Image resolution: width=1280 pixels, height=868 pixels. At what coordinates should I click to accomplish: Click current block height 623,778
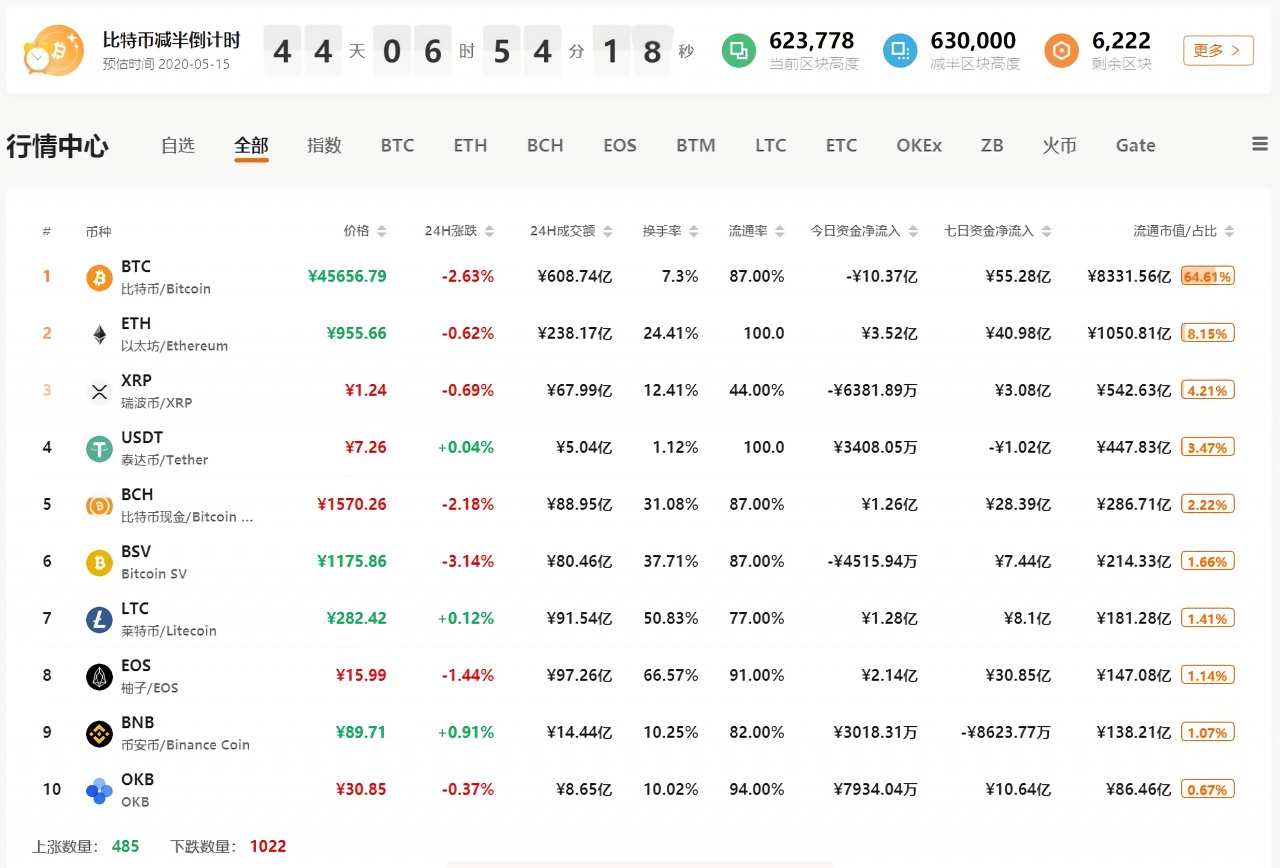(x=812, y=41)
